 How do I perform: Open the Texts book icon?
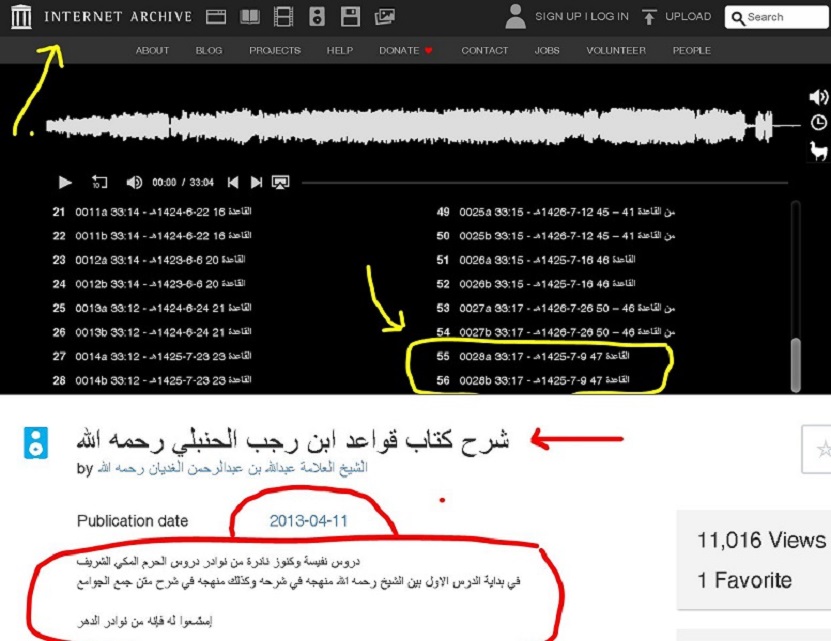coord(249,17)
